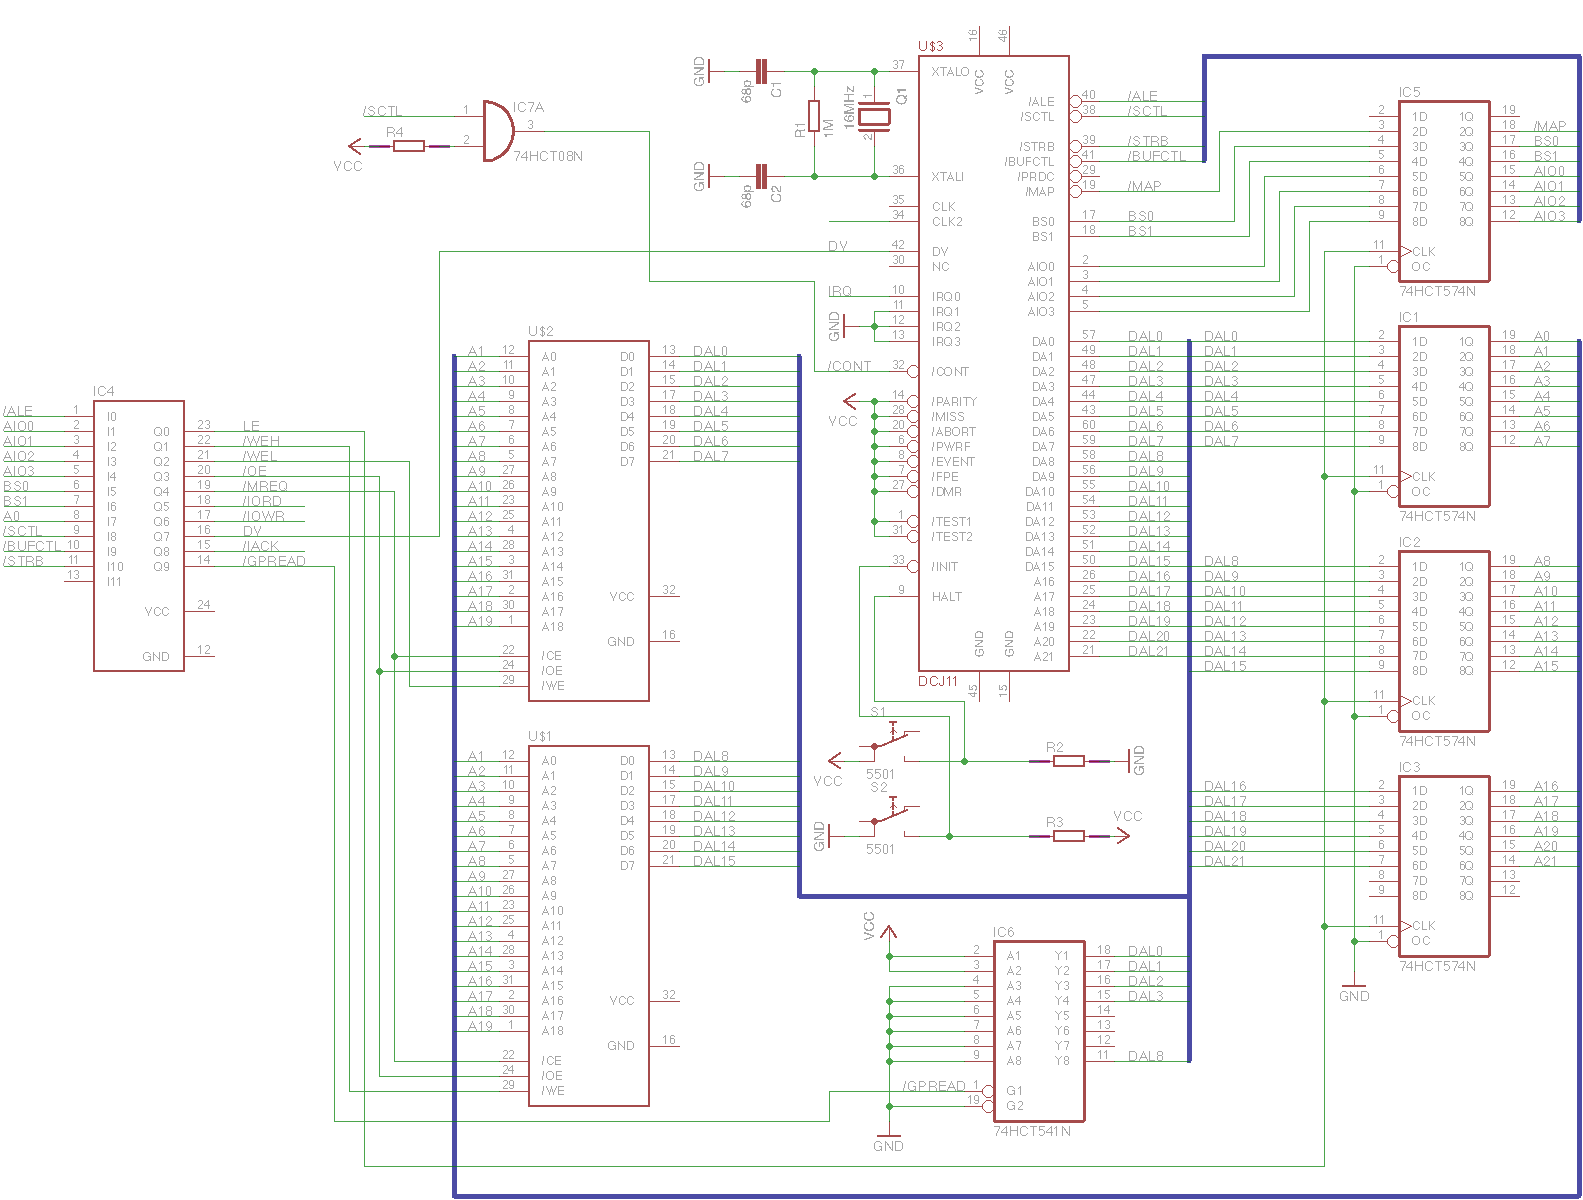1583x1200 pixels.
Task: Select the IC7A AND gate symbol
Action: (x=498, y=130)
